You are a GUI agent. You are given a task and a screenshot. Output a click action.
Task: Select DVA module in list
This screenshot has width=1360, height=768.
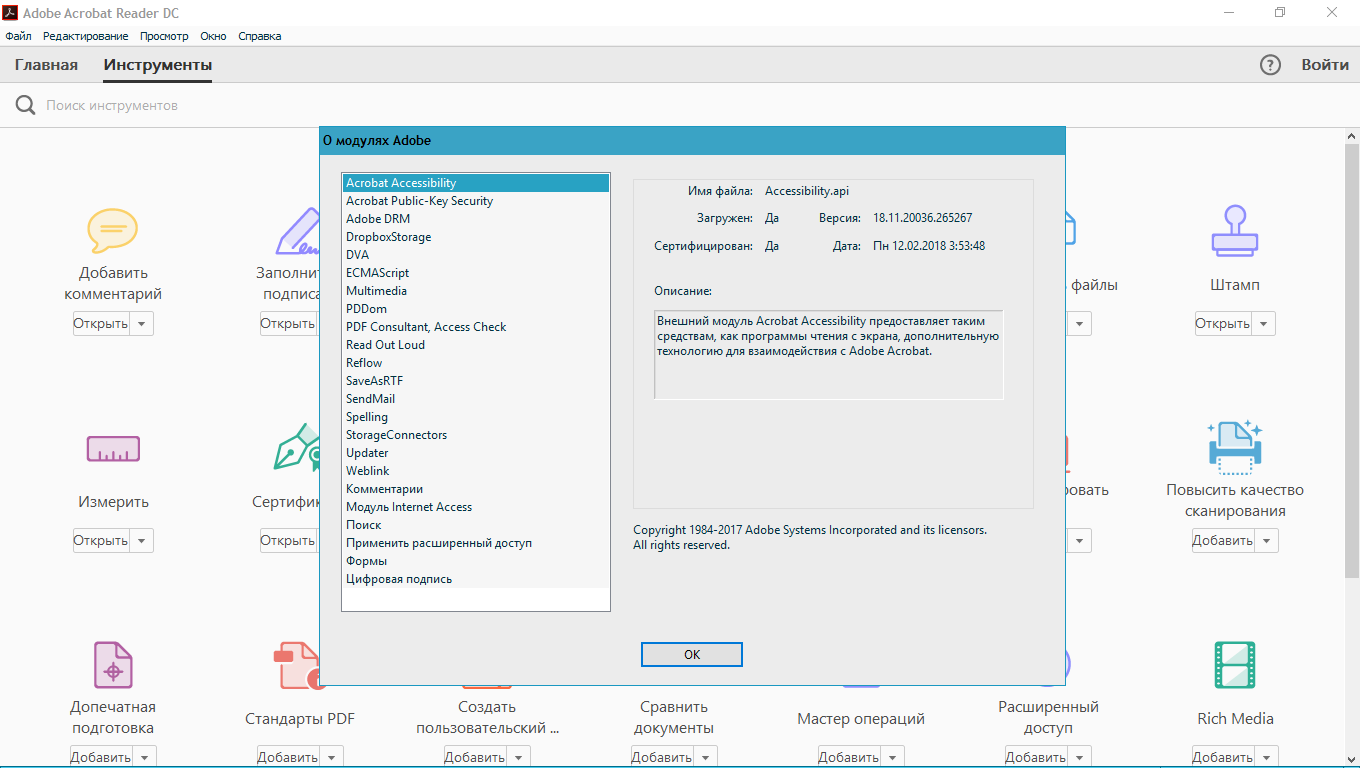pos(476,255)
